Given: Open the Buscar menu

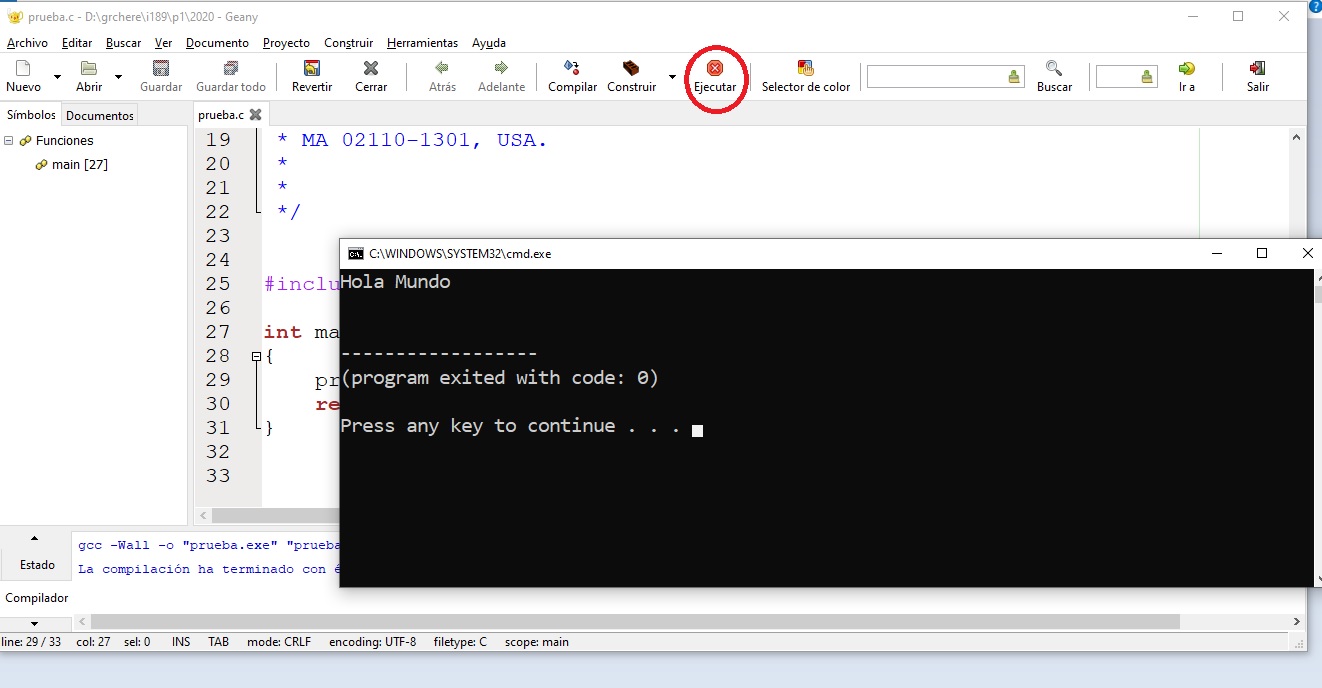Looking at the screenshot, I should point(123,43).
